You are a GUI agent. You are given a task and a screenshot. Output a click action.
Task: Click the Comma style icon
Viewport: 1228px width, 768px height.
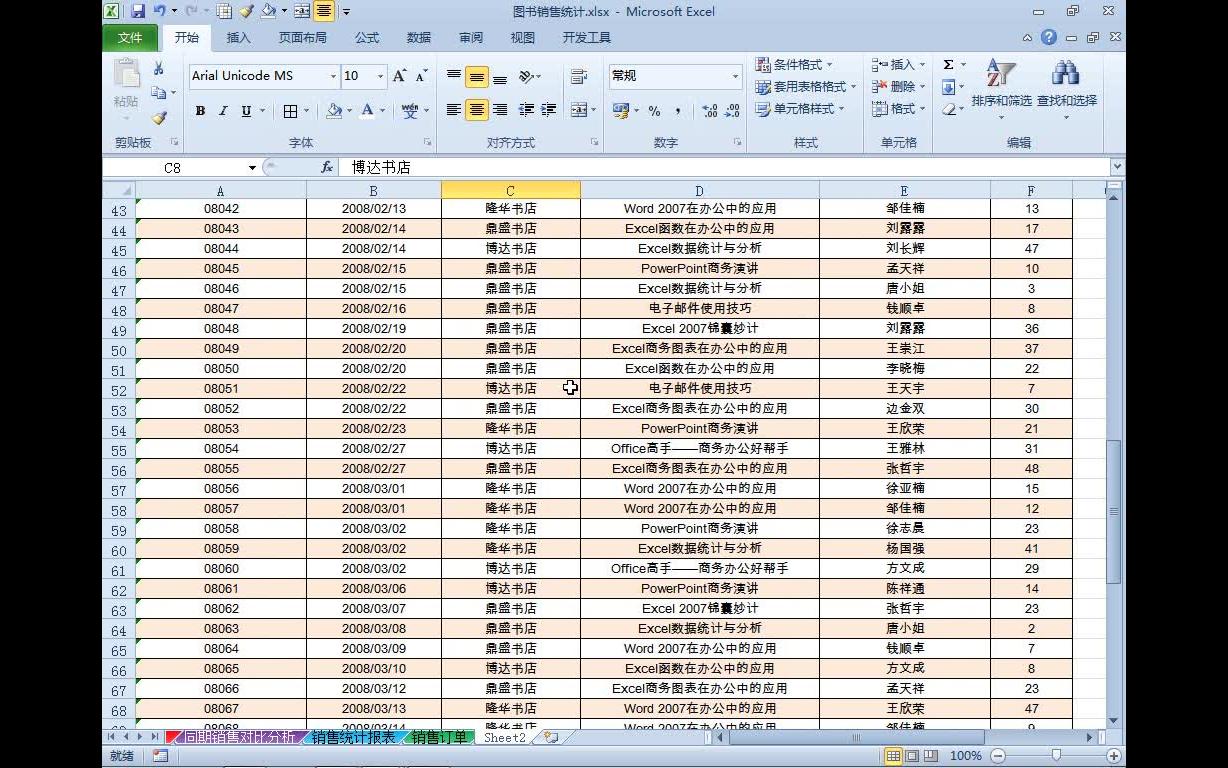pyautogui.click(x=678, y=111)
